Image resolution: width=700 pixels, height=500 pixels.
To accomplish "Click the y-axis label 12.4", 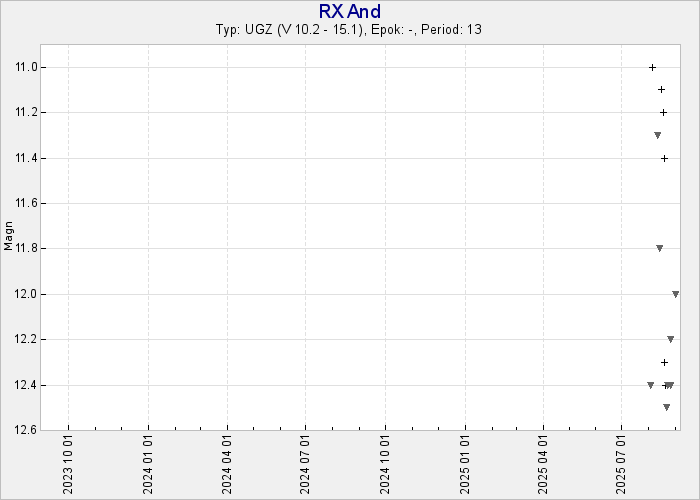I will (25, 385).
